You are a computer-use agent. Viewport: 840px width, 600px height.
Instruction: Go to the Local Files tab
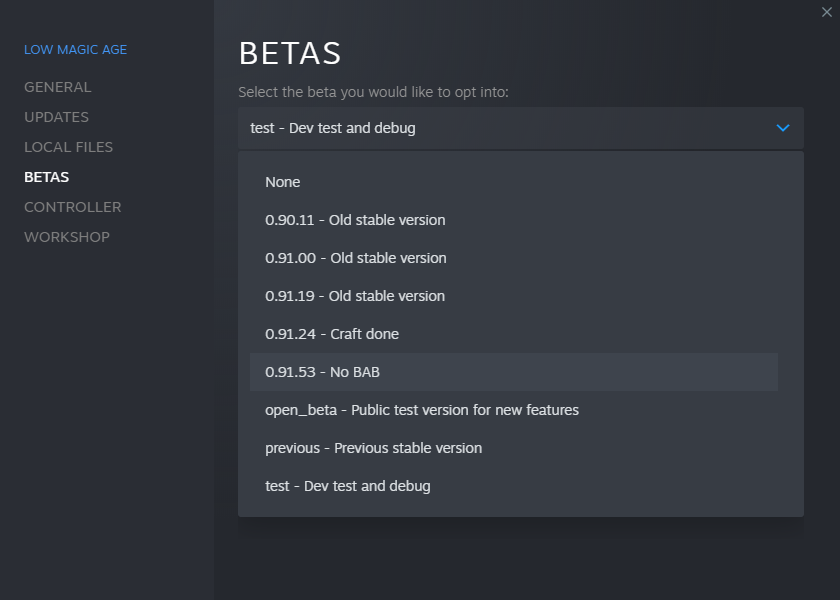(69, 147)
